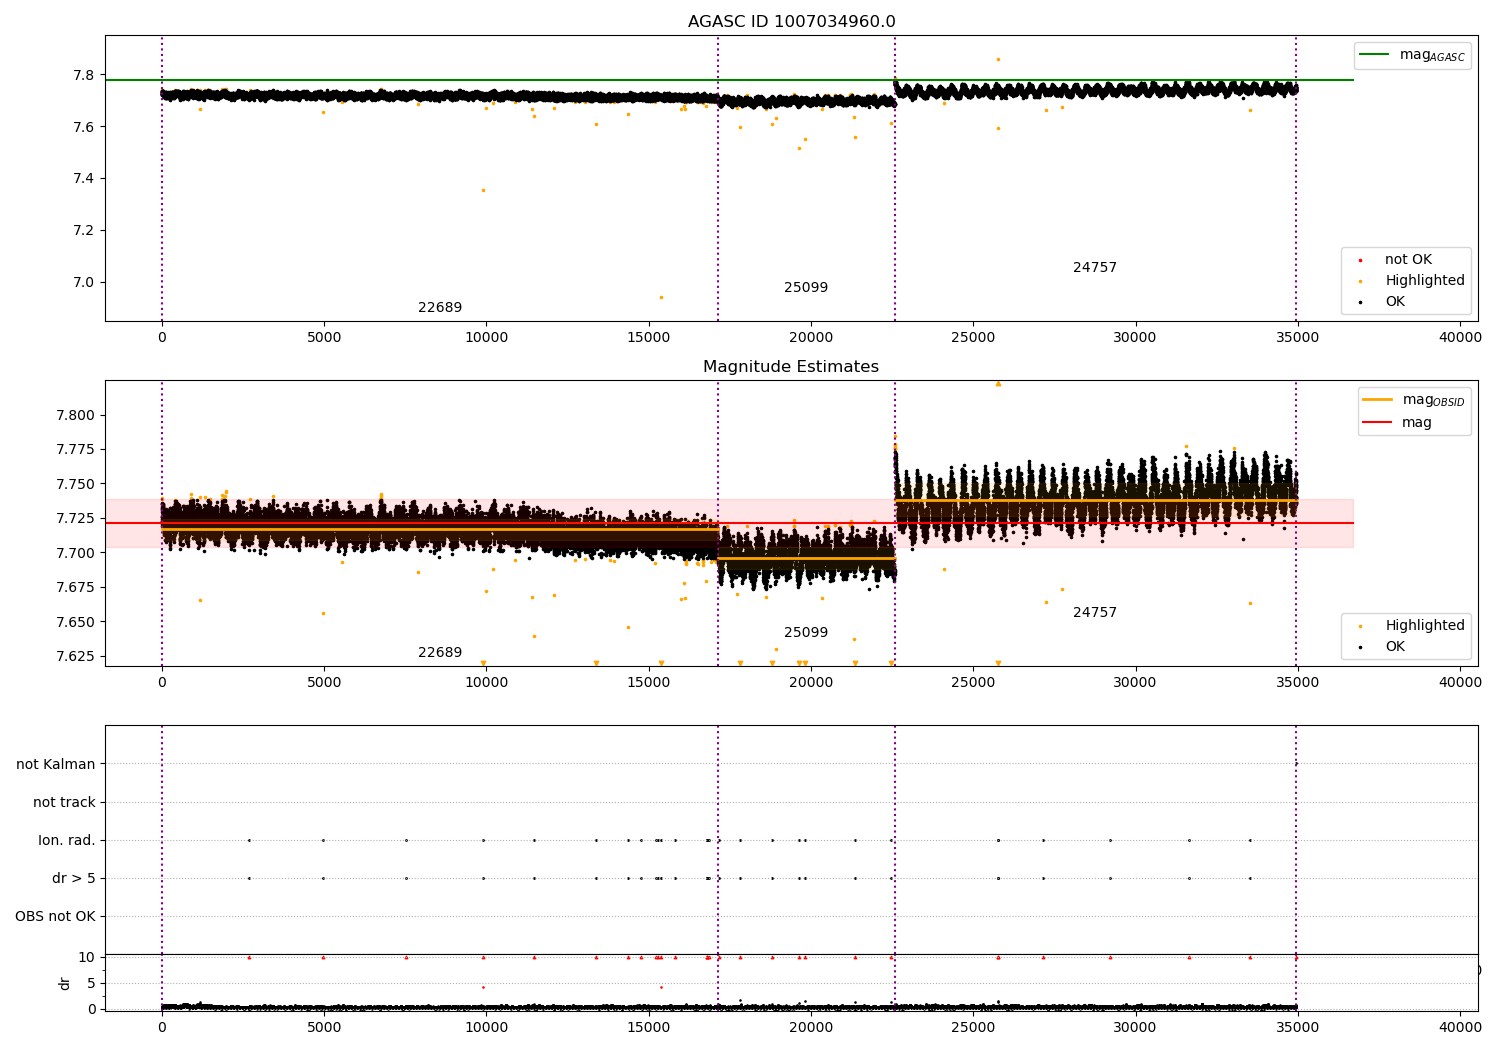Viewport: 1500px width, 1050px height.
Task: Click the 24757 label in the top plot
Action: click(x=1095, y=268)
